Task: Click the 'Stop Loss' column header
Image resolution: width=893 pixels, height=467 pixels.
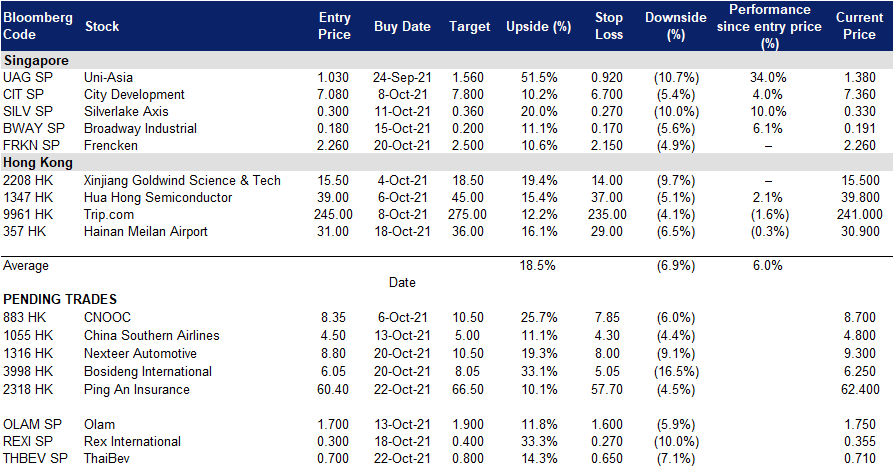Action: [609, 26]
